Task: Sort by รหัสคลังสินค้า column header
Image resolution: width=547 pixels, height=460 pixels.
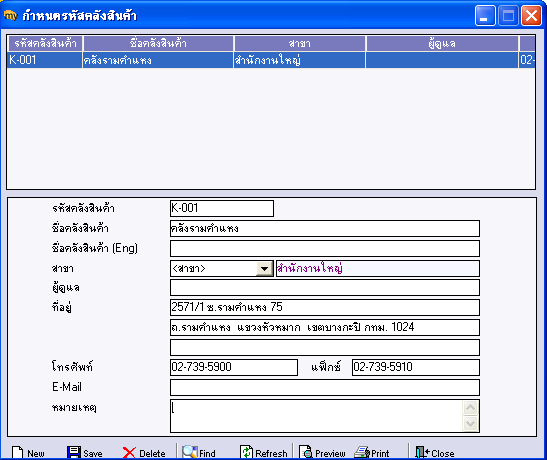Action: [45, 44]
